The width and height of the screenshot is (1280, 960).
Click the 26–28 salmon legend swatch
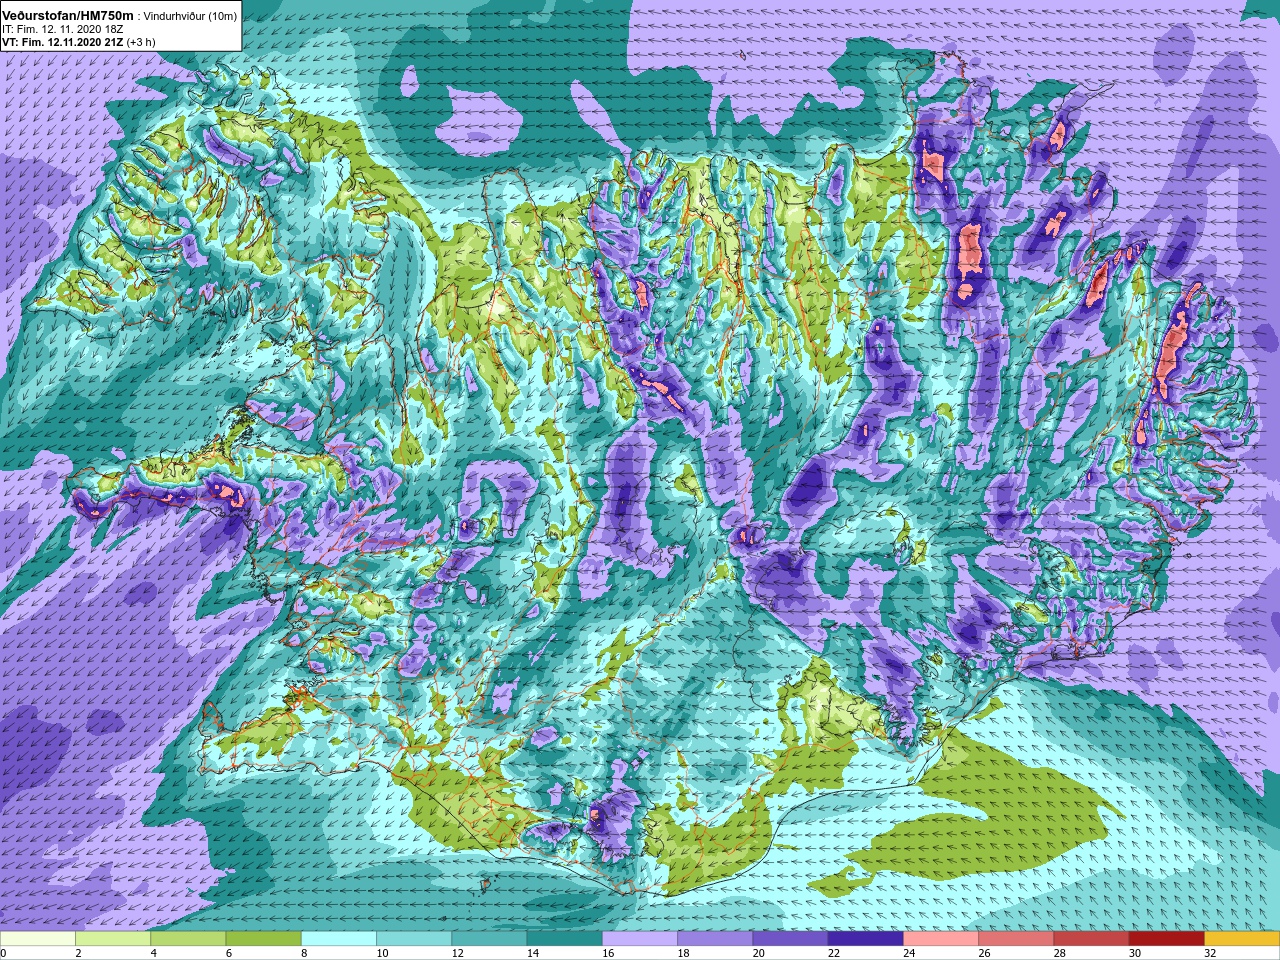click(x=1016, y=939)
